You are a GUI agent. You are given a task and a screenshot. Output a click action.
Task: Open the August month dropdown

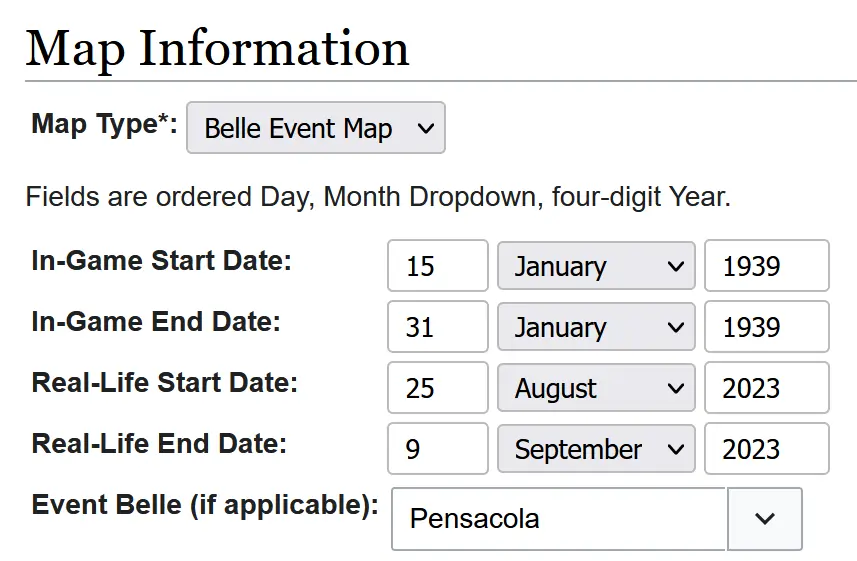click(595, 388)
